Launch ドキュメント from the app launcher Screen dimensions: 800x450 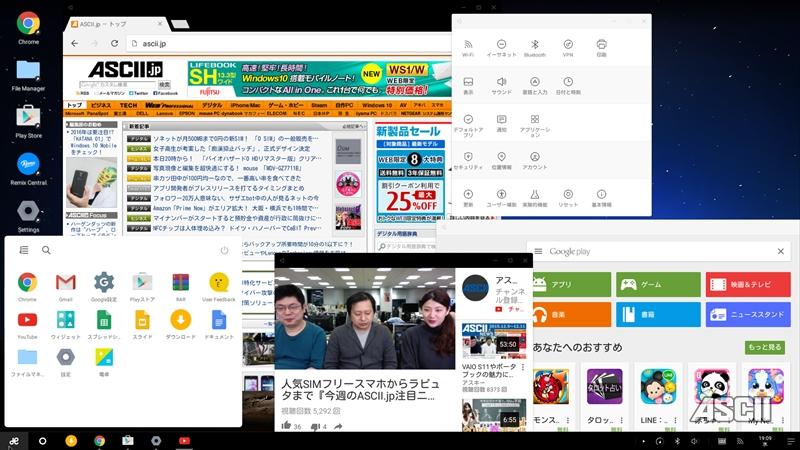pos(219,324)
